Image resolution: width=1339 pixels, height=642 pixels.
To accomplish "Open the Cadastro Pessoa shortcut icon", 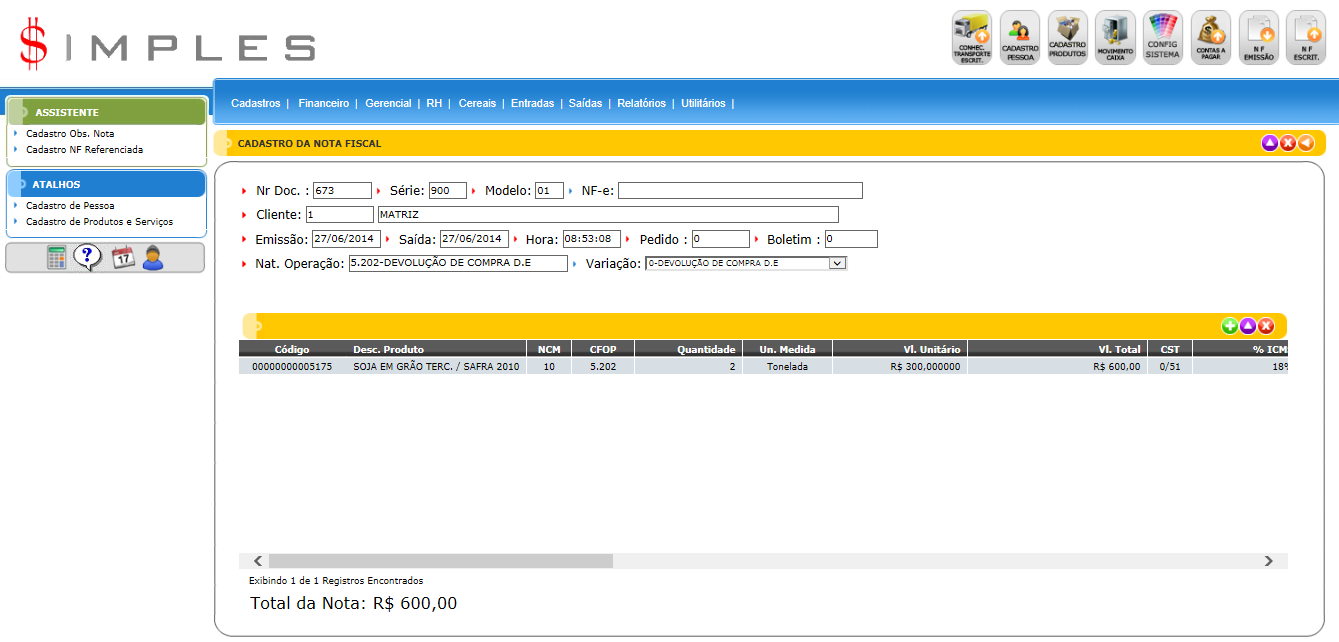I will pos(1019,38).
